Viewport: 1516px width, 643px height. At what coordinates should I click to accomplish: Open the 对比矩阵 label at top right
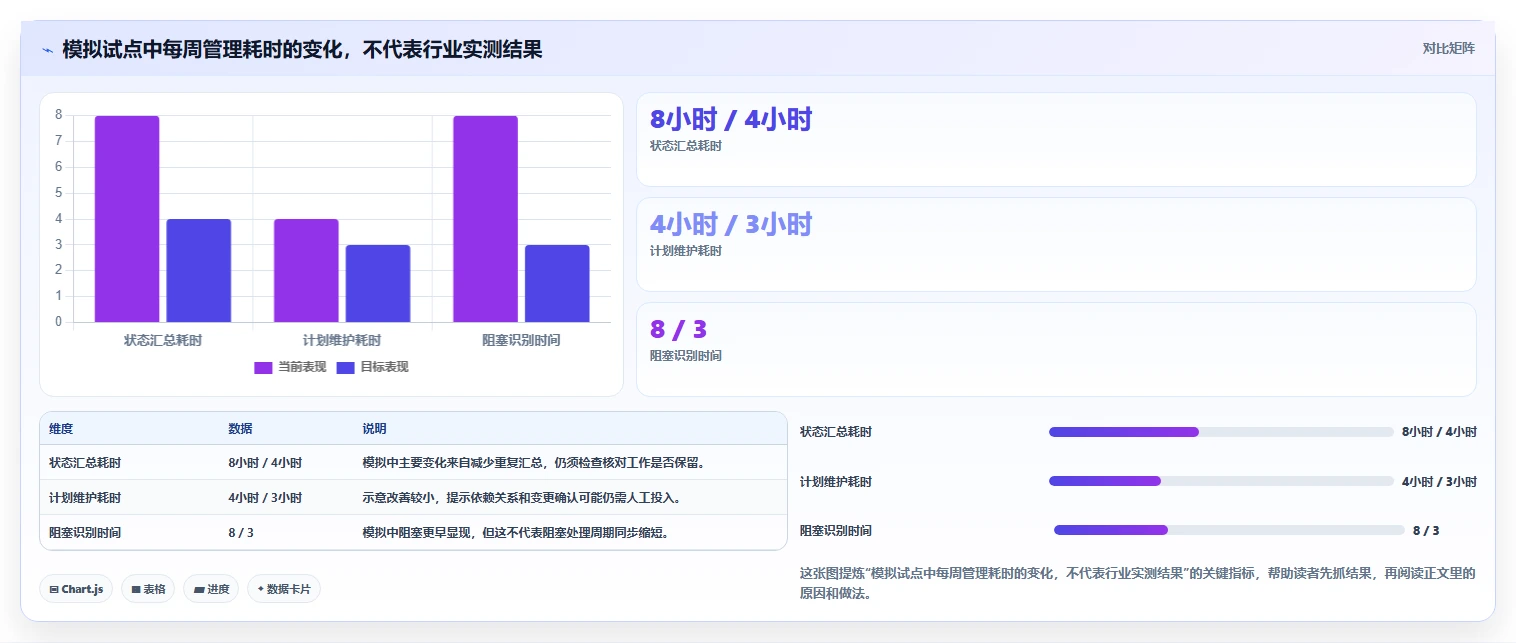(x=1448, y=48)
